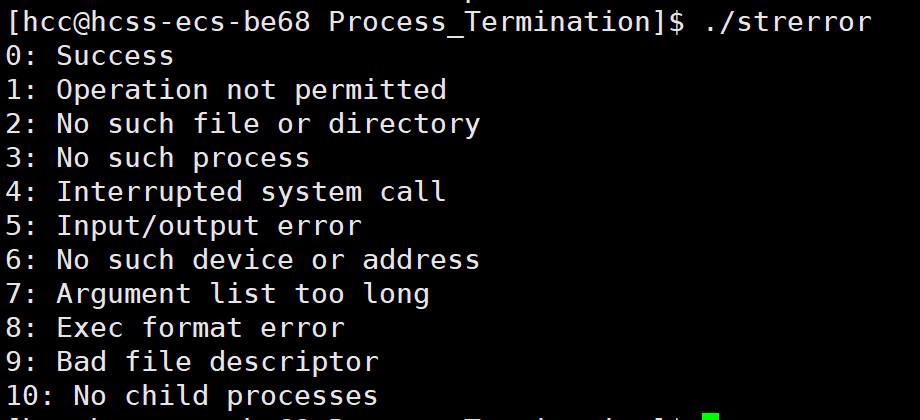
Task: Click the 'Input/output error' line
Action: coord(184,226)
